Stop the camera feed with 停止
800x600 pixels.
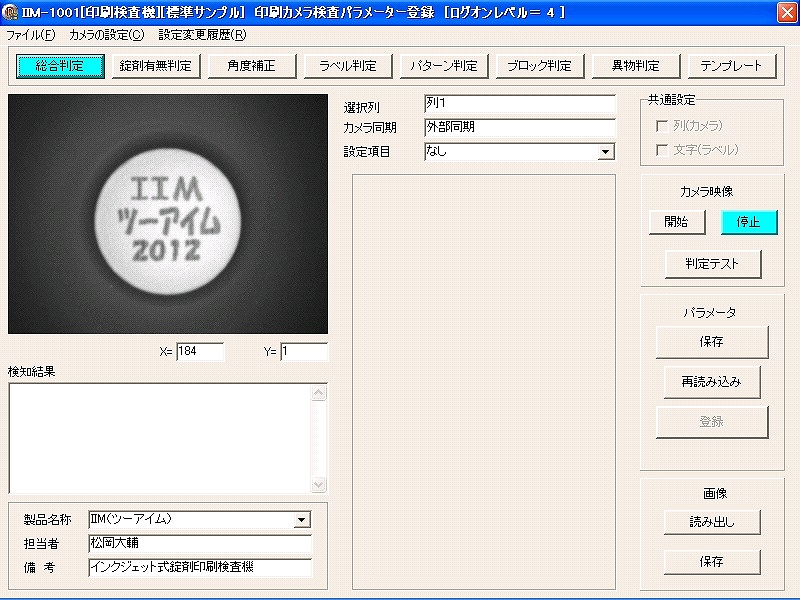(x=749, y=222)
